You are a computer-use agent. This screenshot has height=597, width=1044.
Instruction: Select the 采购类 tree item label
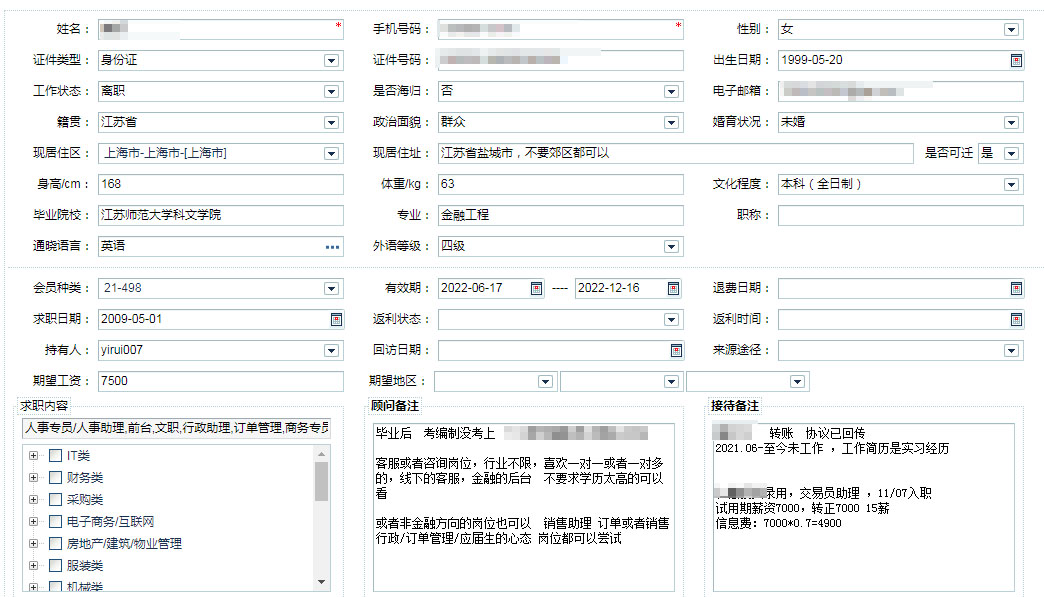(85, 500)
